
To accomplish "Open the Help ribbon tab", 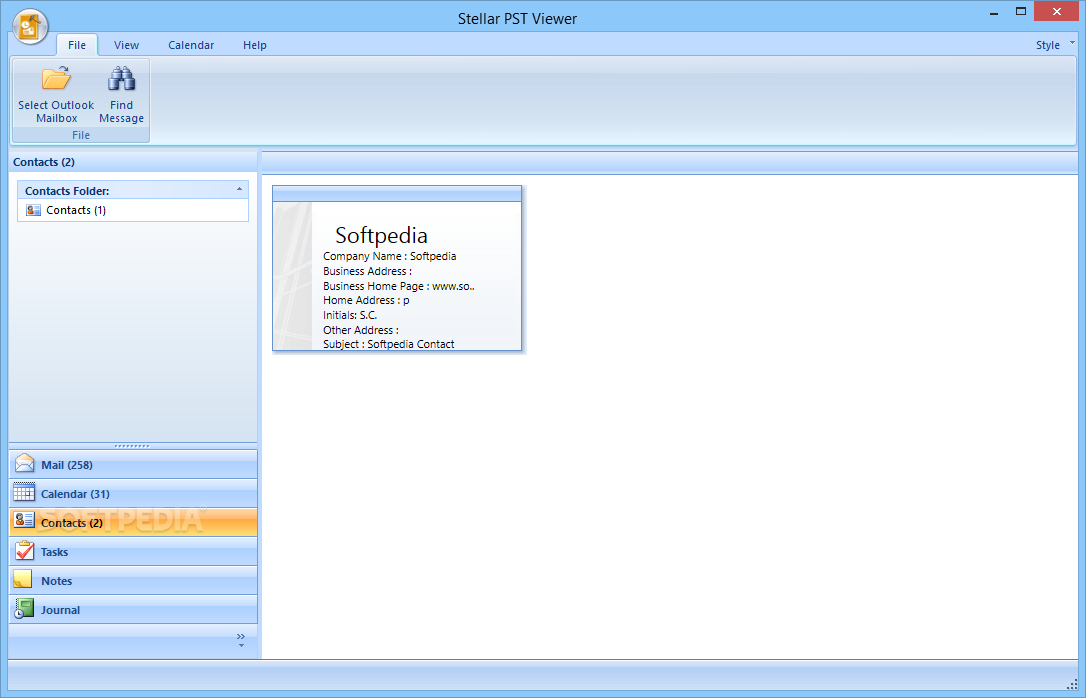I will pos(255,45).
